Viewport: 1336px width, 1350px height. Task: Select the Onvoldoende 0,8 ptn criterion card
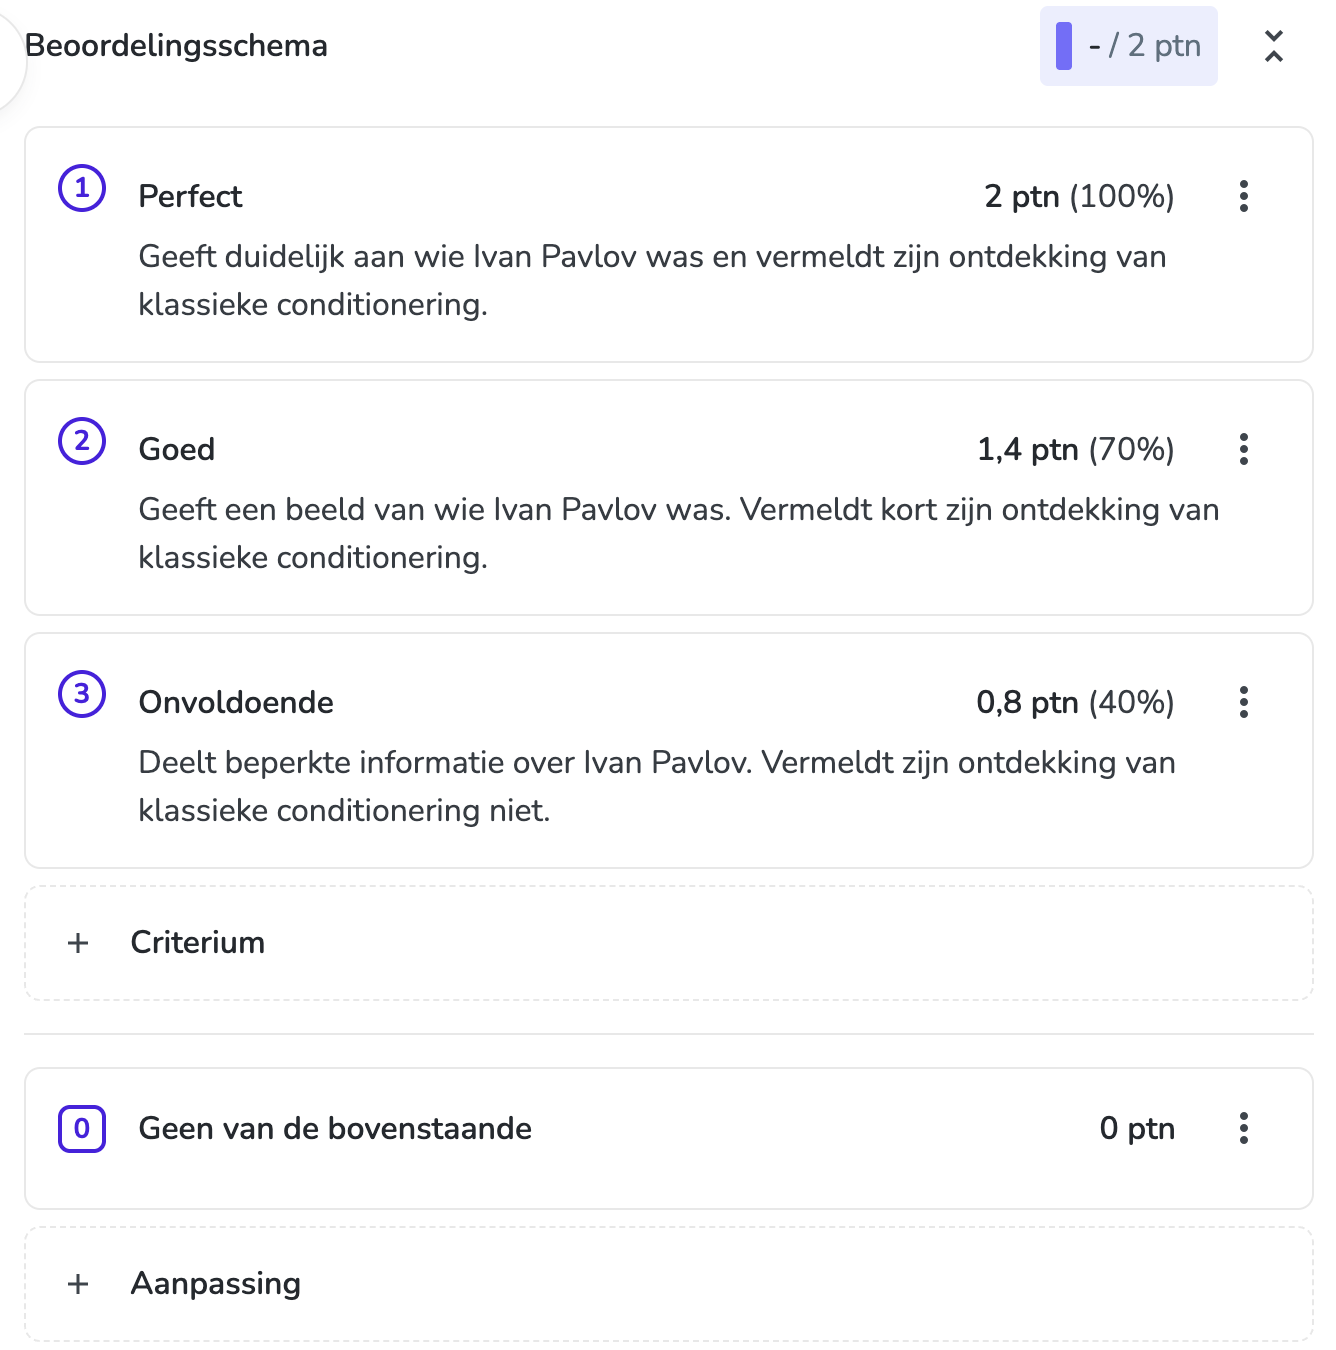668,750
